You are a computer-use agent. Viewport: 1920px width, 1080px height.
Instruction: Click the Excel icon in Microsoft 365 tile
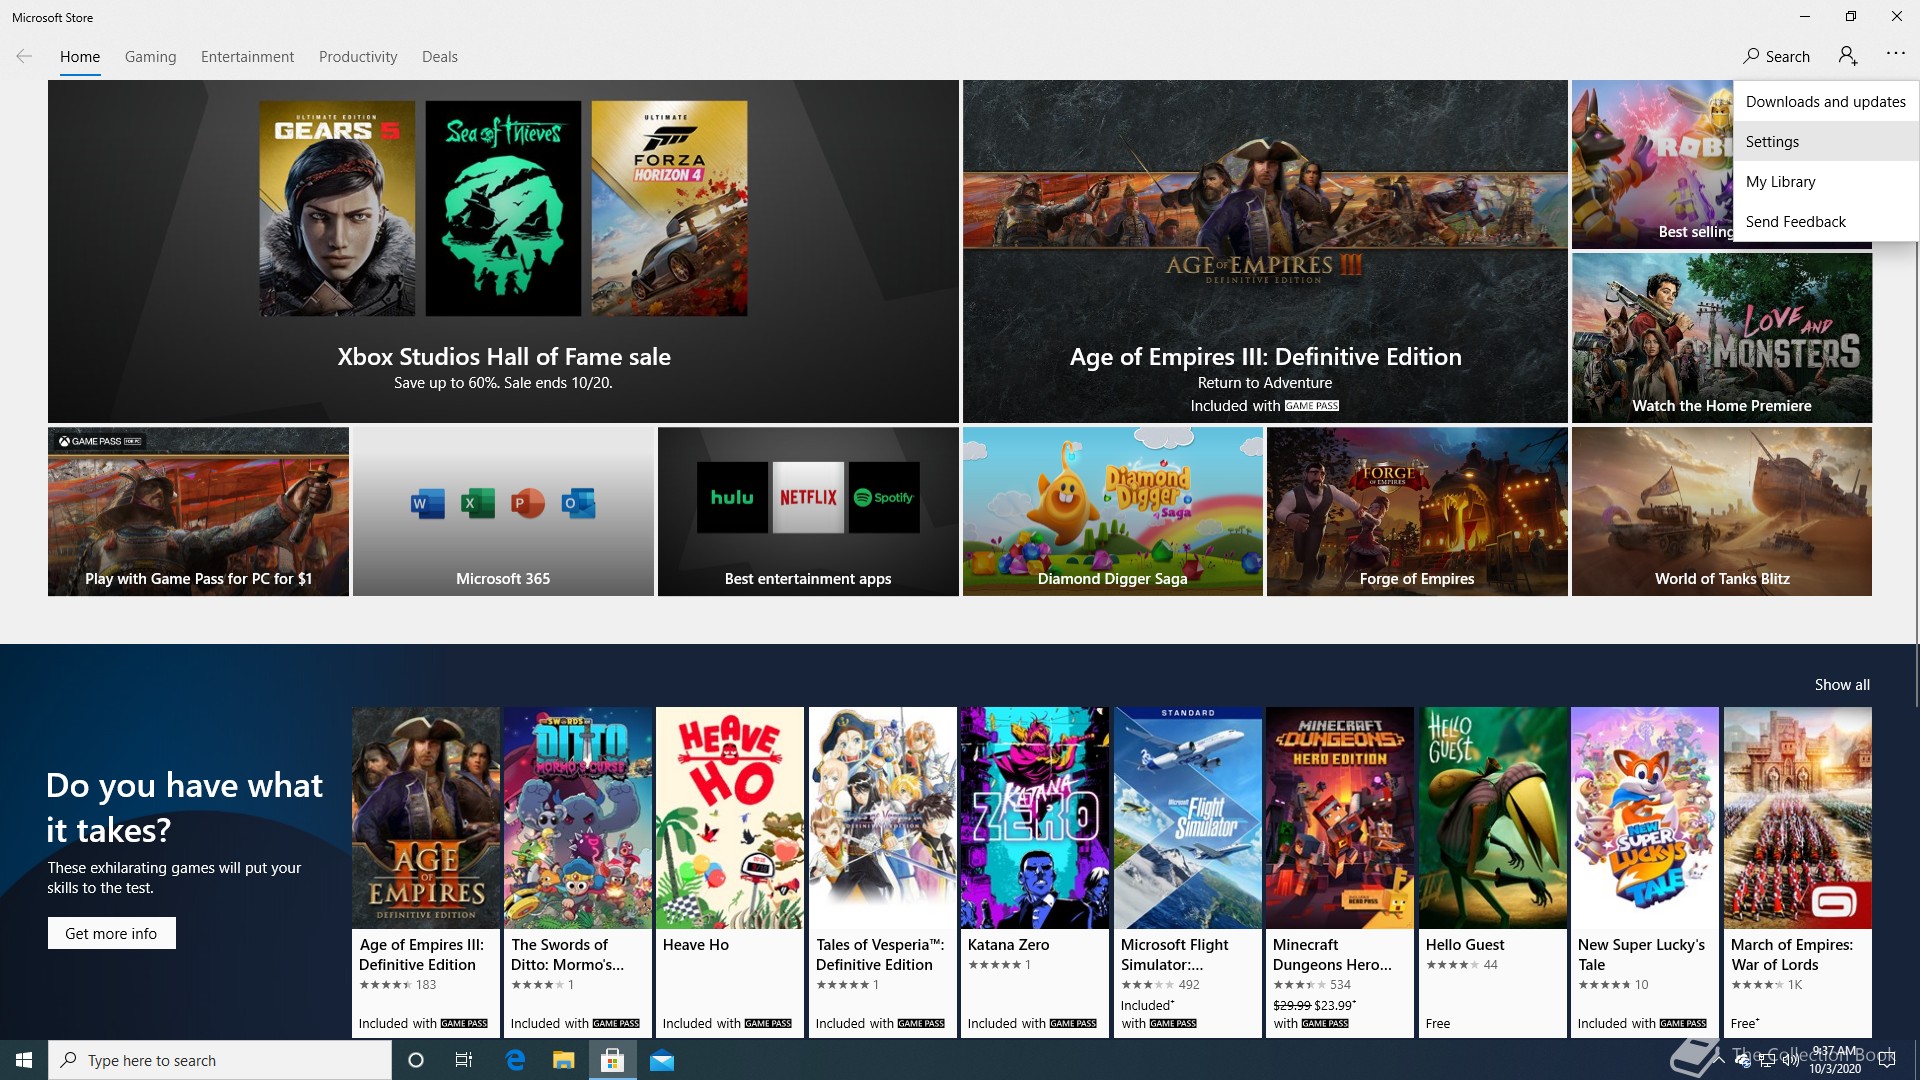pos(477,502)
